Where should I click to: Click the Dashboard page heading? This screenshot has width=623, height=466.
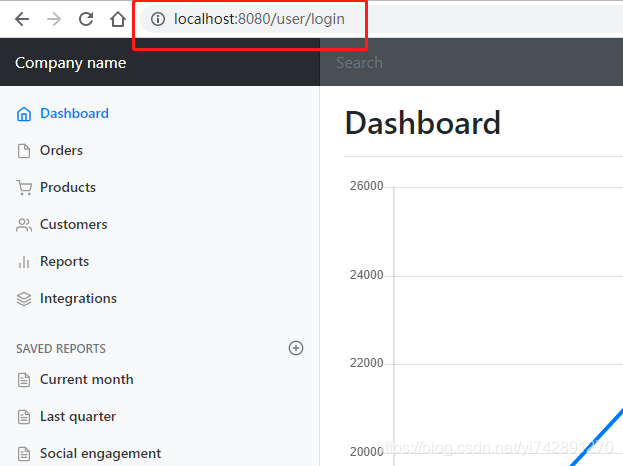coord(423,123)
